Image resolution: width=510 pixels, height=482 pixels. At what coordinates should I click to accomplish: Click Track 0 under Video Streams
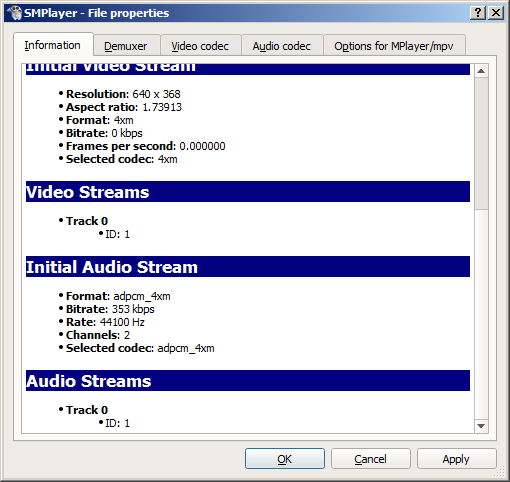(87, 221)
